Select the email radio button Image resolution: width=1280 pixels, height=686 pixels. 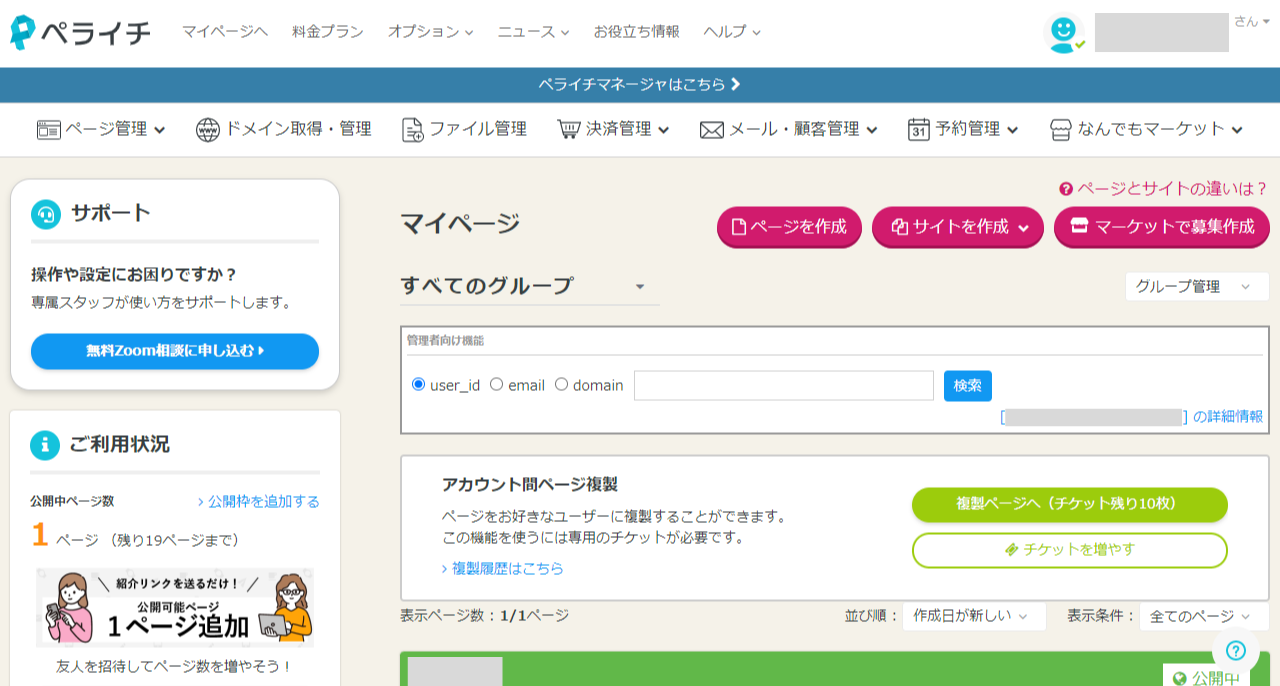click(x=496, y=385)
